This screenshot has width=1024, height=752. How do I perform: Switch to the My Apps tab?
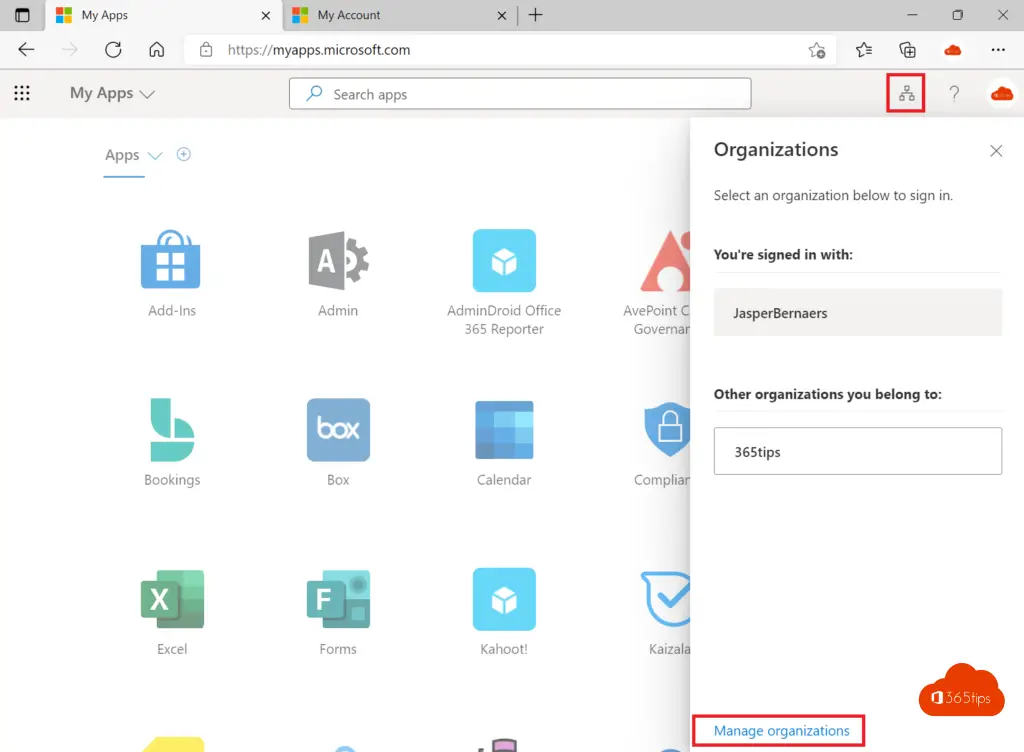163,15
